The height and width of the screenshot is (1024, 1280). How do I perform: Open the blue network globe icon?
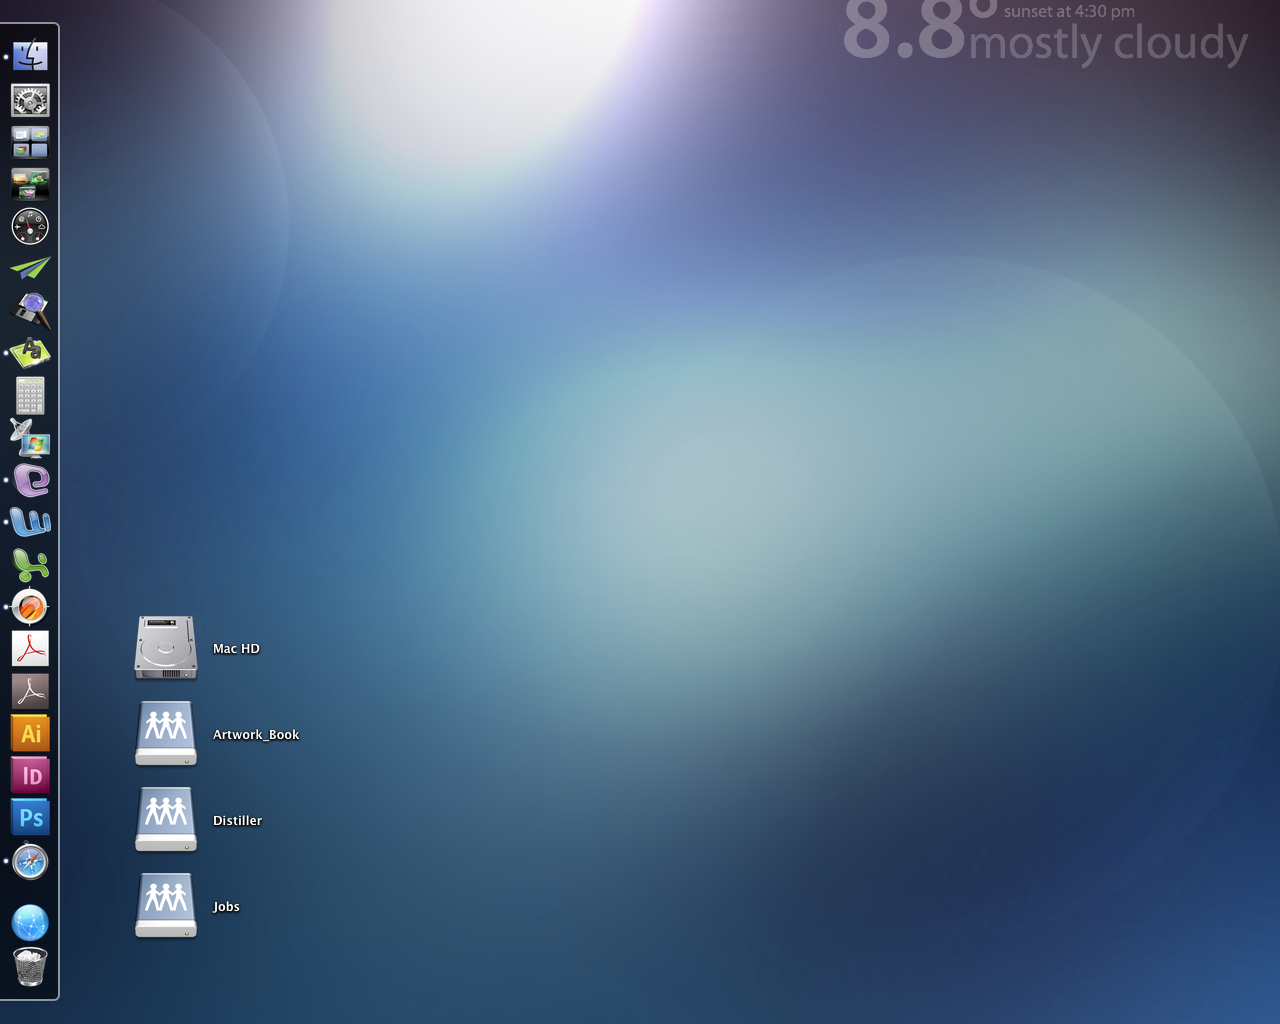coord(30,922)
